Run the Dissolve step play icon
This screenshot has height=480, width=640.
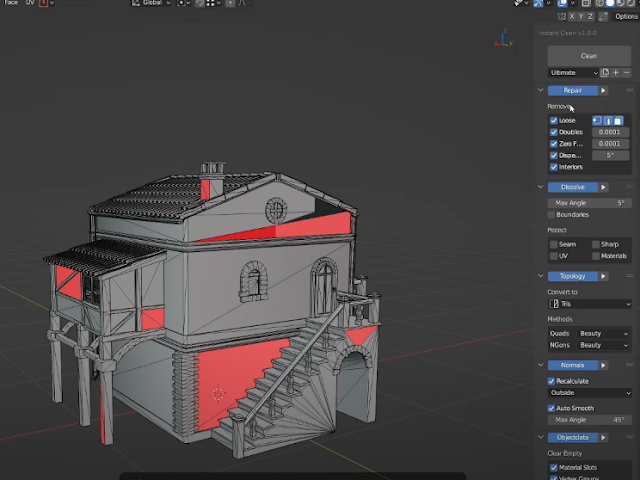click(603, 187)
